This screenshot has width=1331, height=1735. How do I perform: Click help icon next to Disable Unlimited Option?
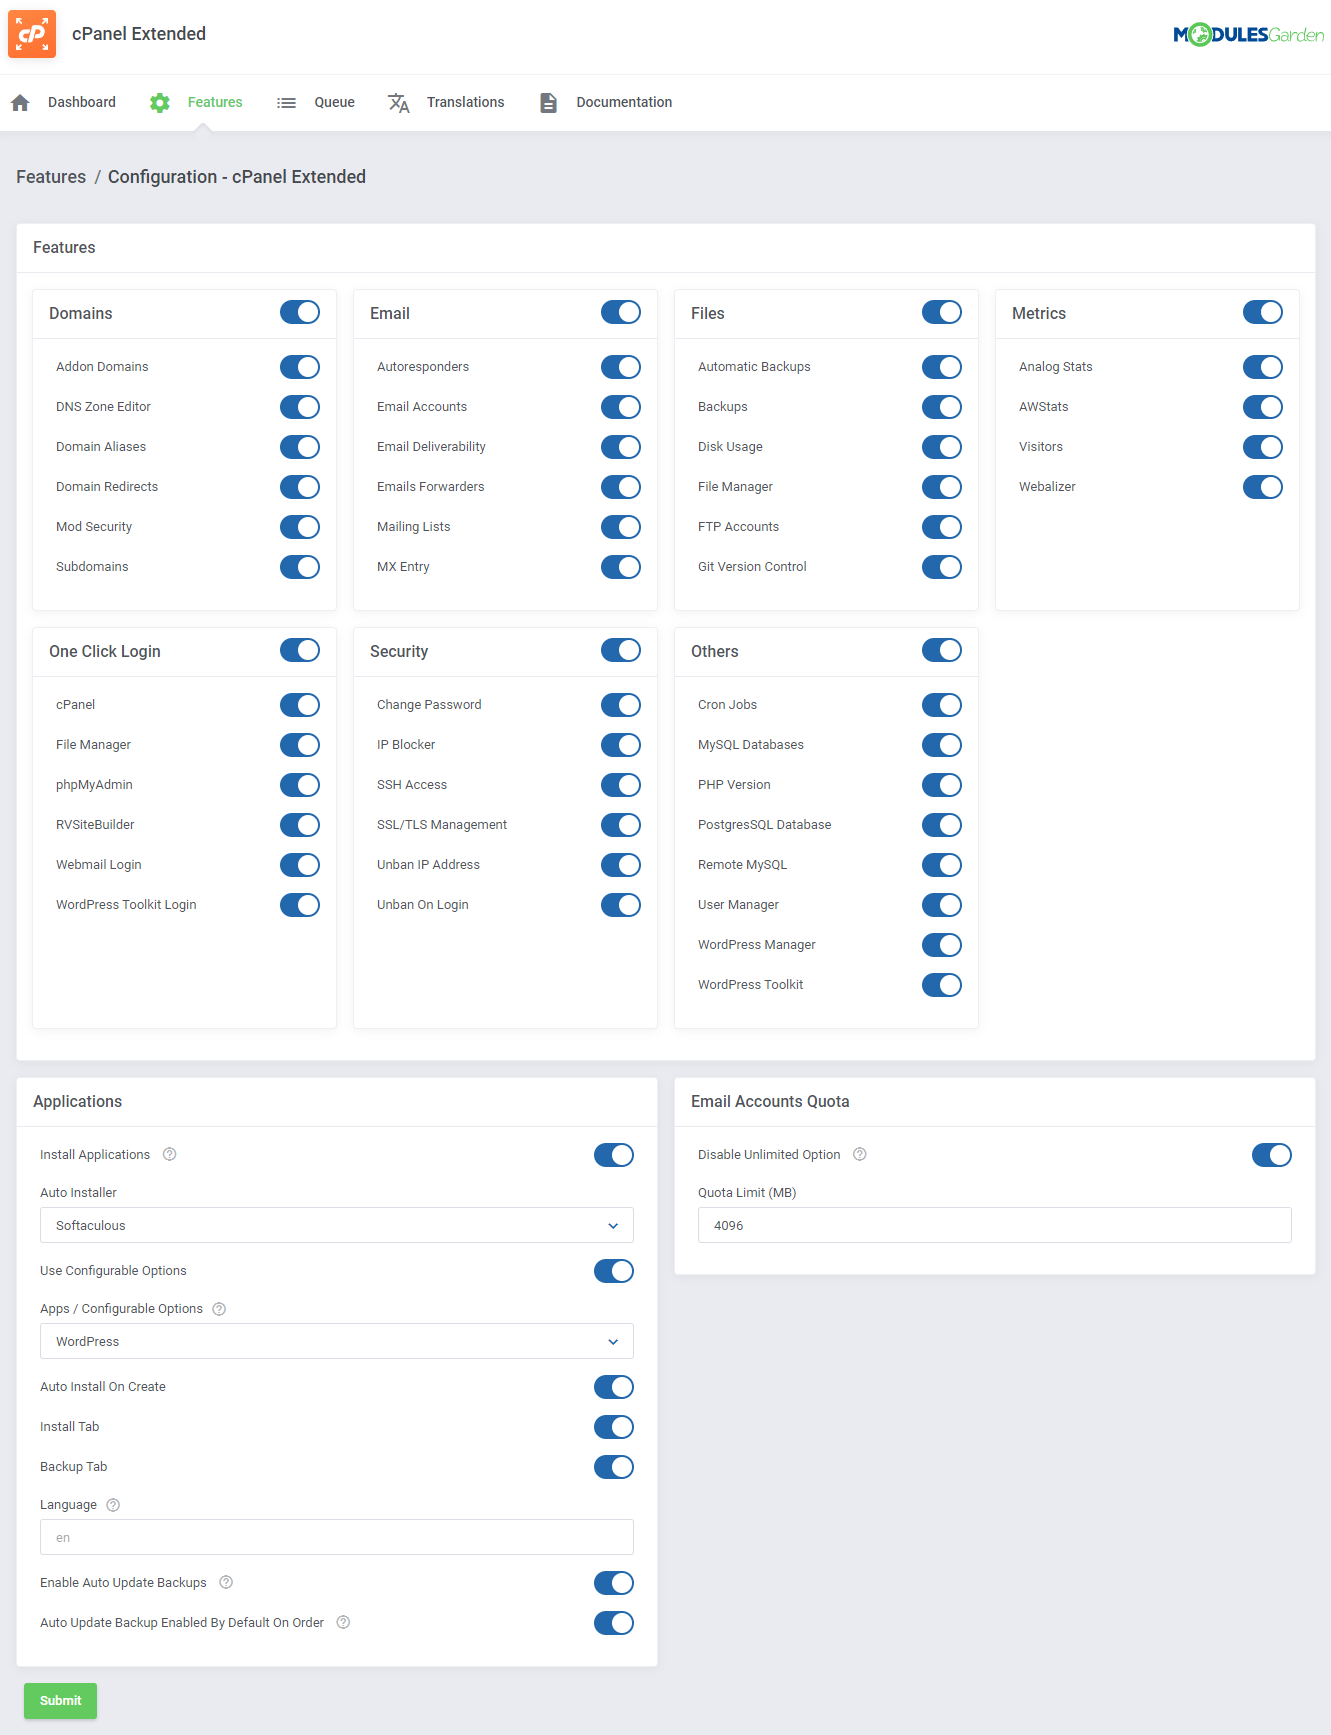click(x=860, y=1154)
